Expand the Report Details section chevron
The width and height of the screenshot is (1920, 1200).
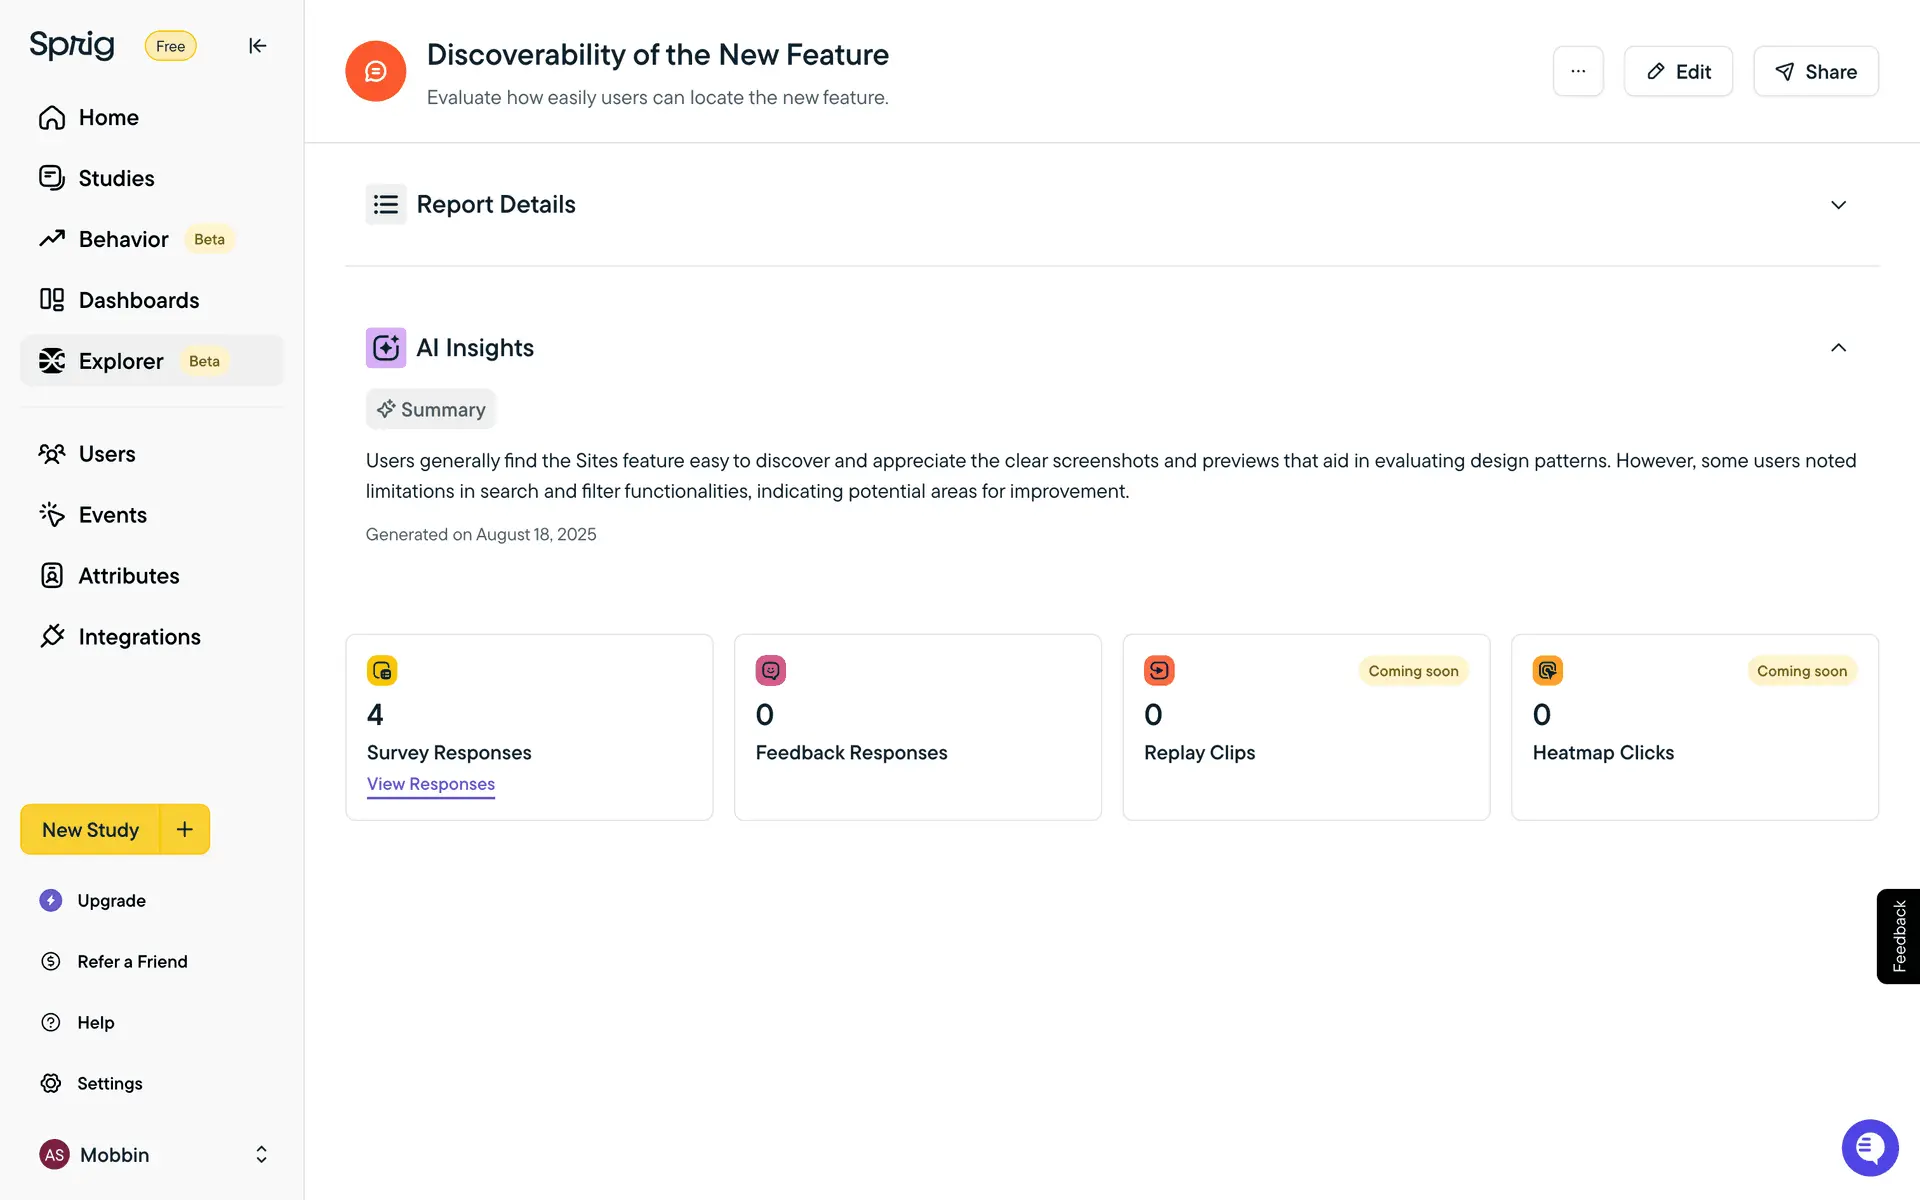coord(1838,205)
